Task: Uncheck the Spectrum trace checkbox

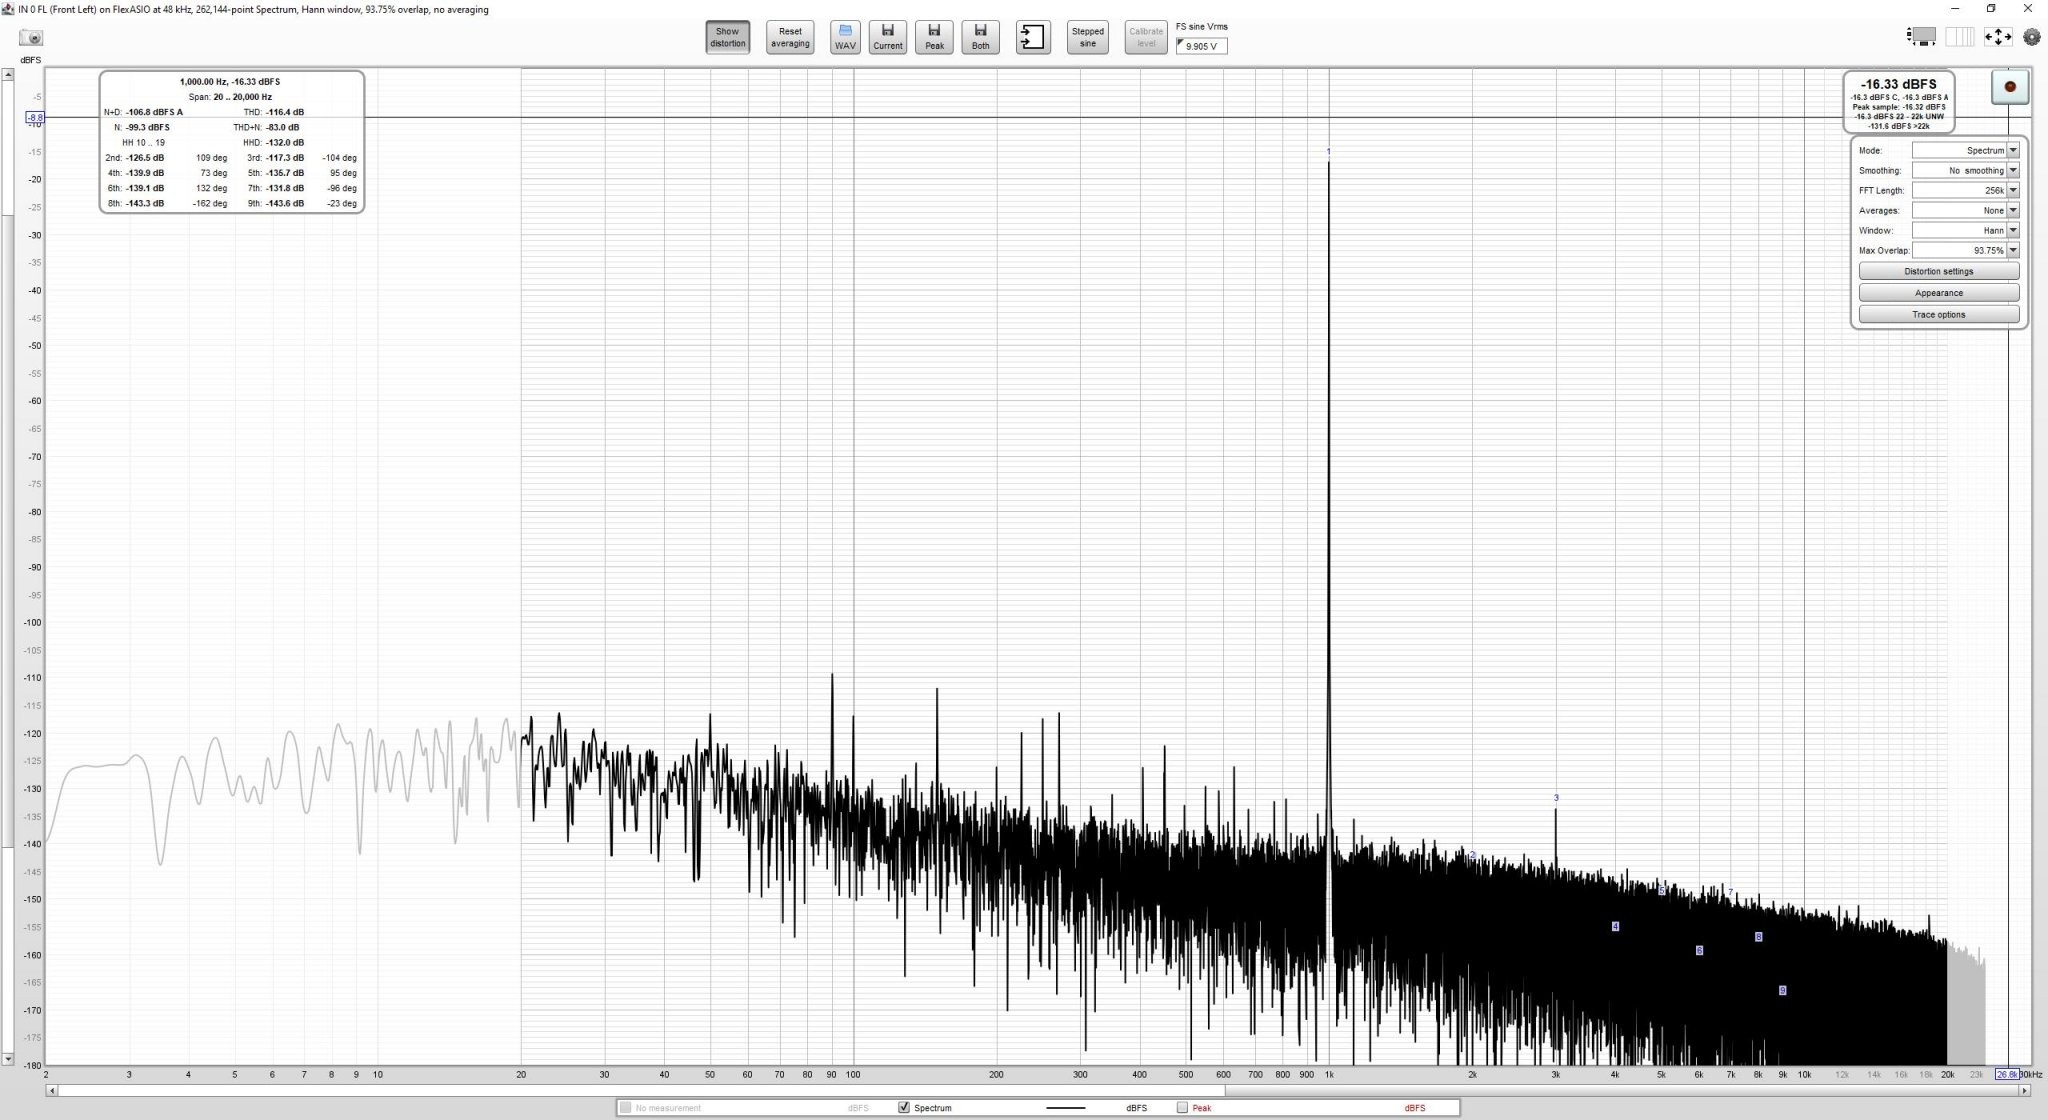Action: coord(904,1108)
